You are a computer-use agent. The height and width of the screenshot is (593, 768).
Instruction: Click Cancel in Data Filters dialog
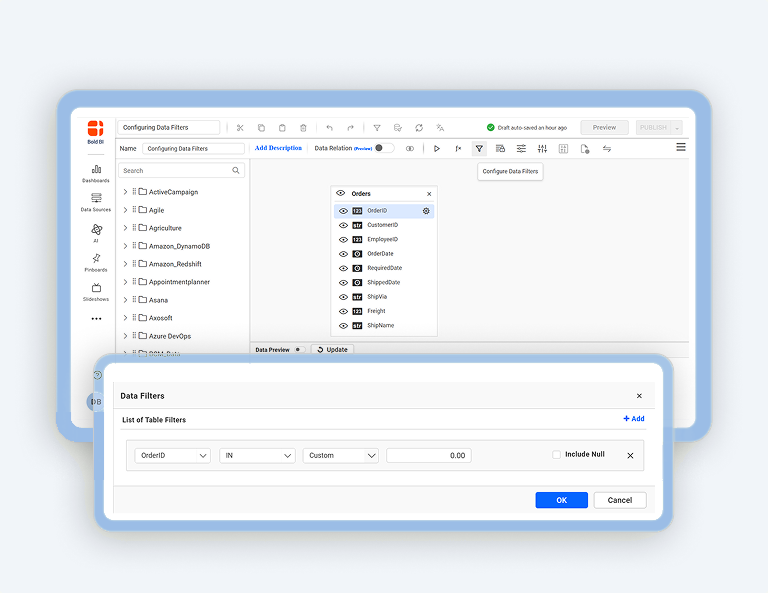point(620,500)
